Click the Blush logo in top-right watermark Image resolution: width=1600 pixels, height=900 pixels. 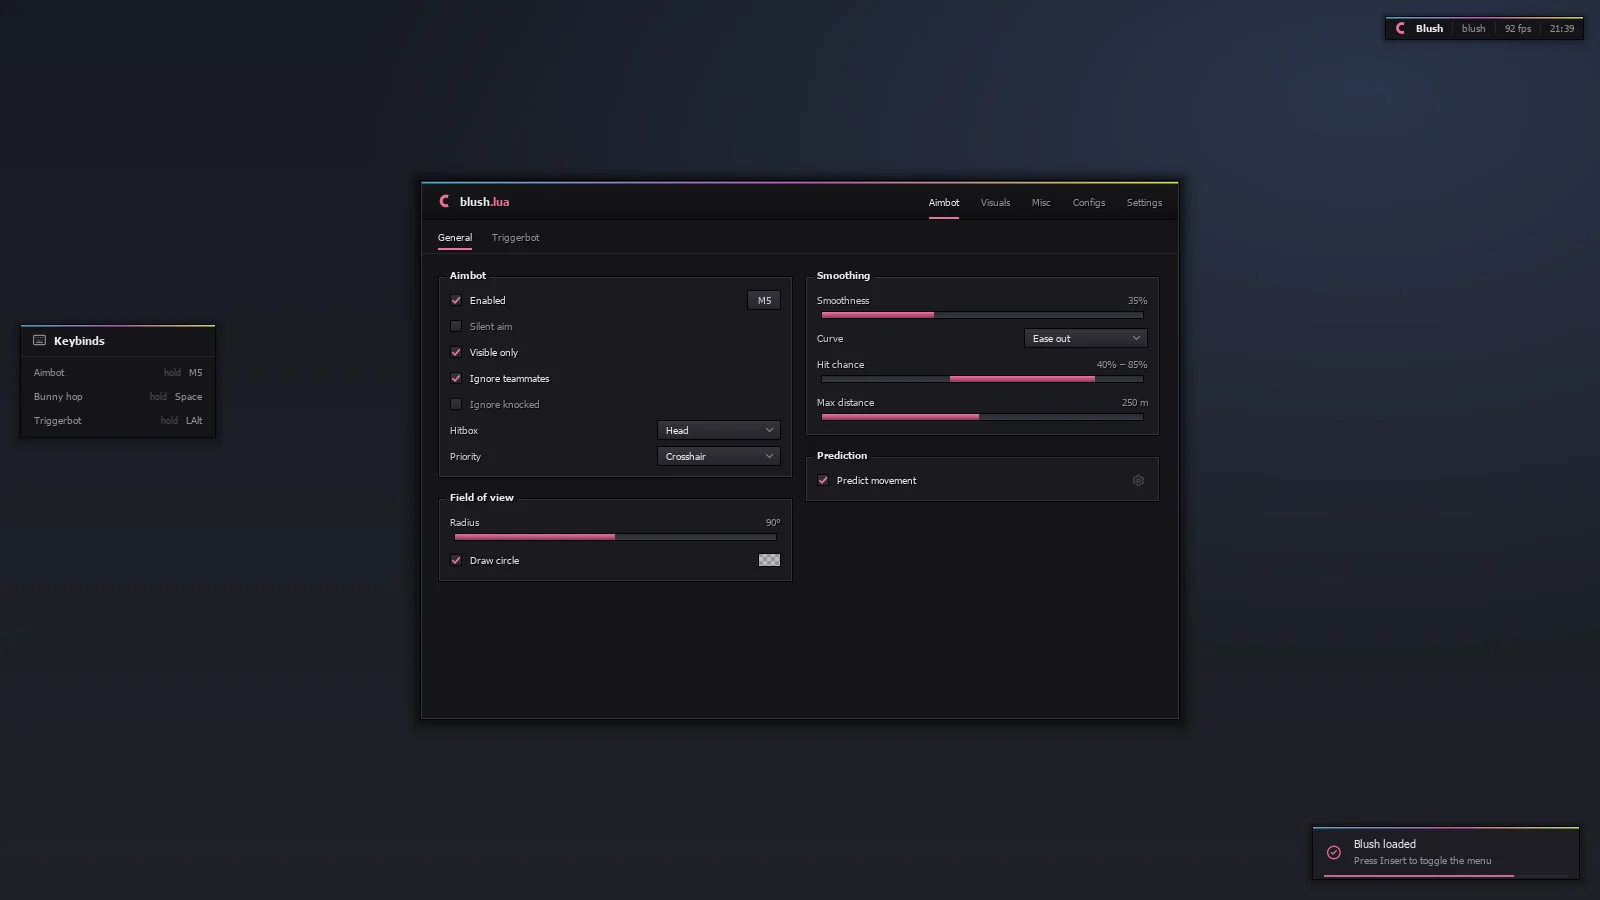[x=1401, y=29]
